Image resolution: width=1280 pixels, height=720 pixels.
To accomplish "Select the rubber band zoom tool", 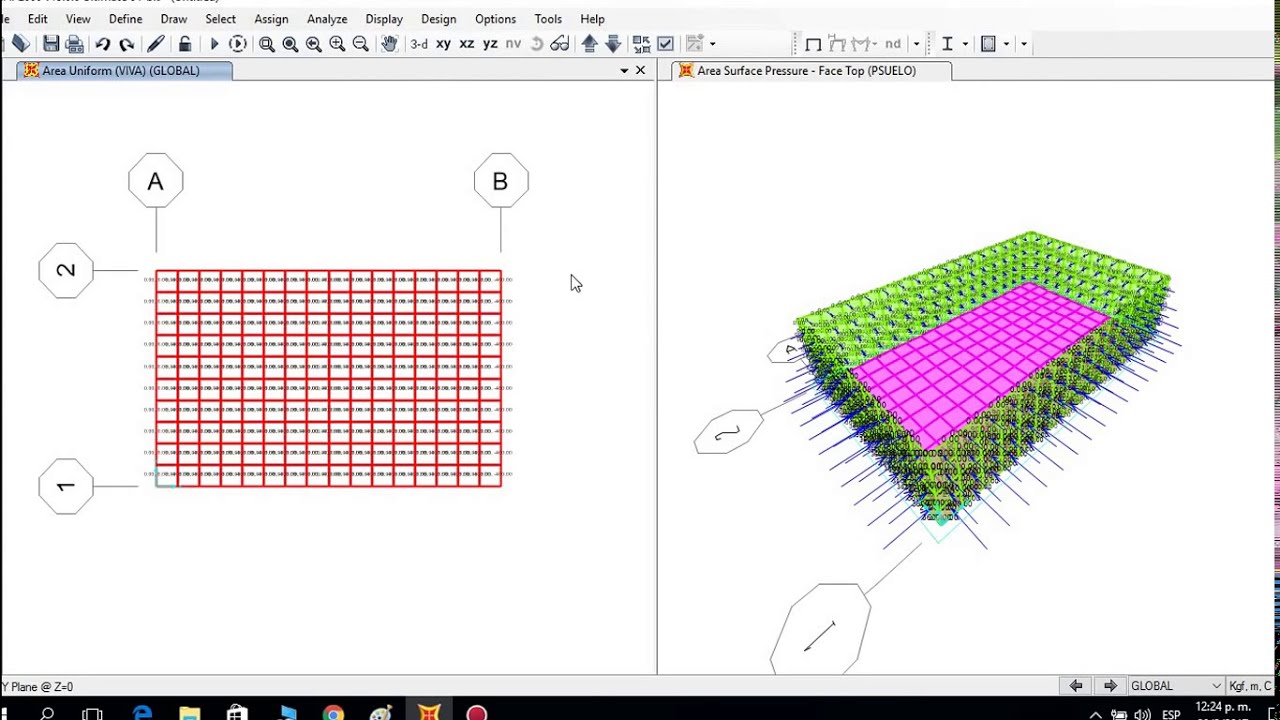I will coord(267,44).
